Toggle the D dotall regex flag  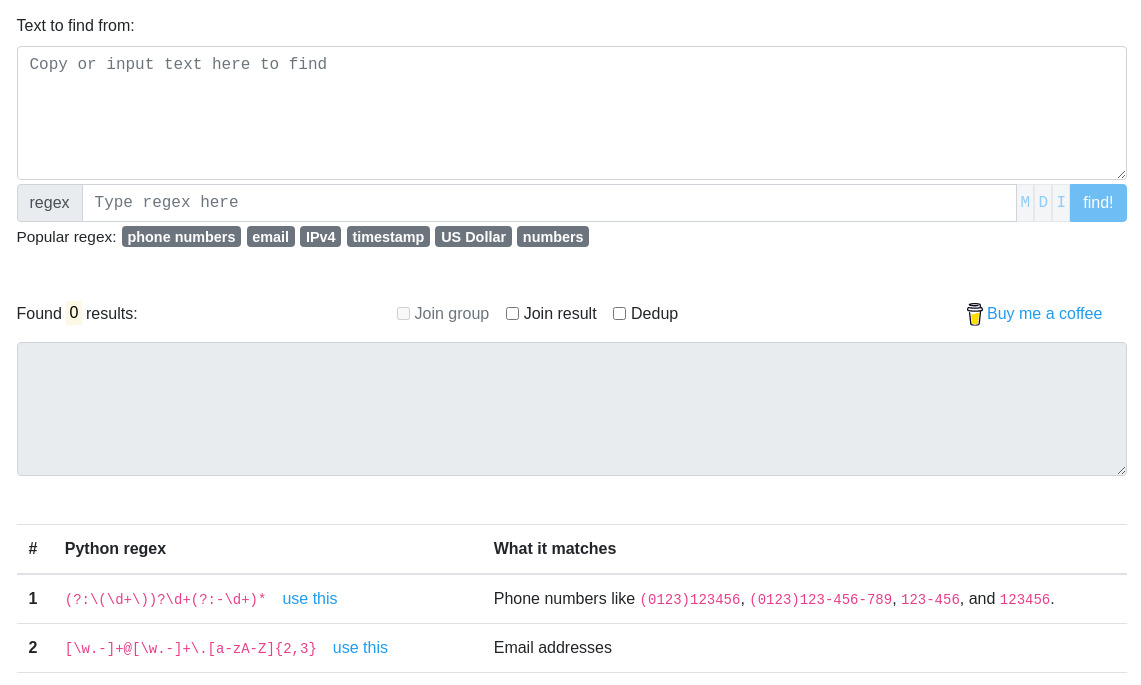[x=1042, y=202]
